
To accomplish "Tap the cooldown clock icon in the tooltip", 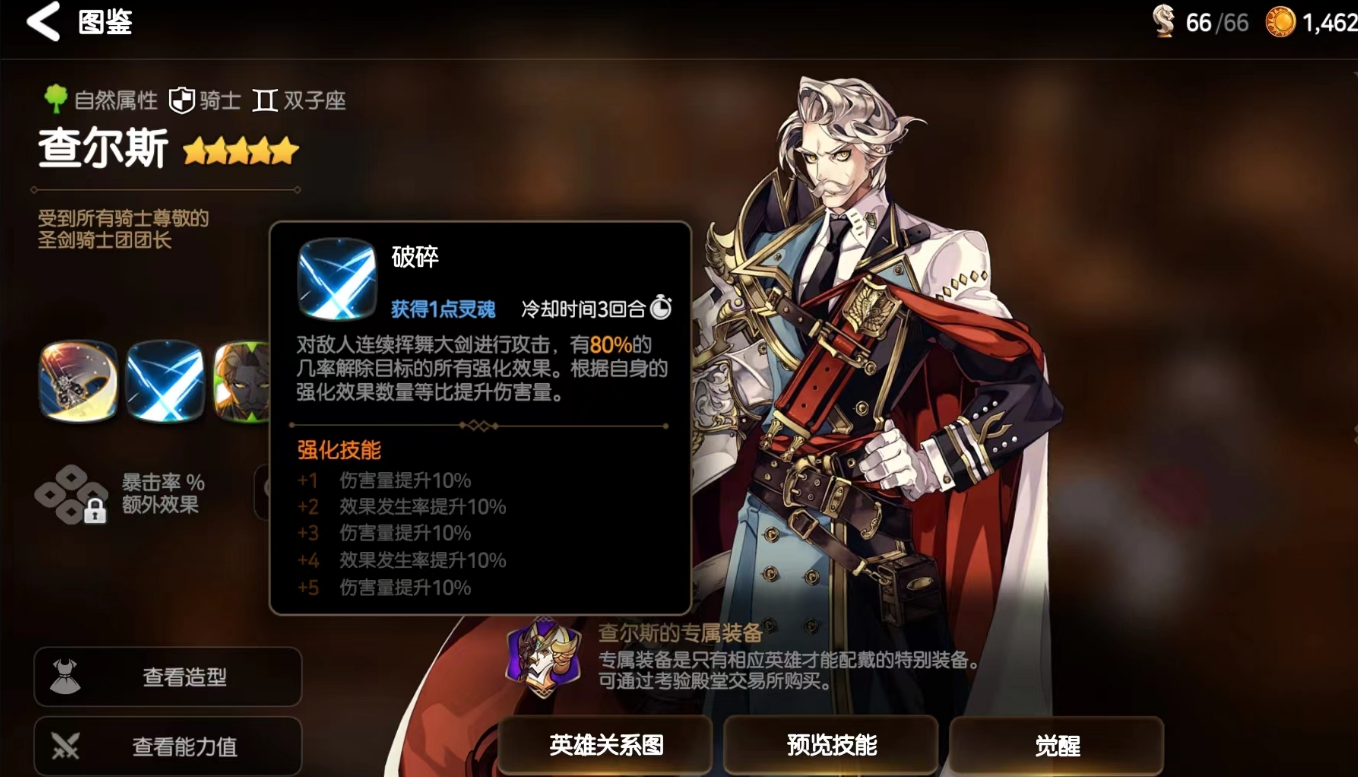I will 661,307.
